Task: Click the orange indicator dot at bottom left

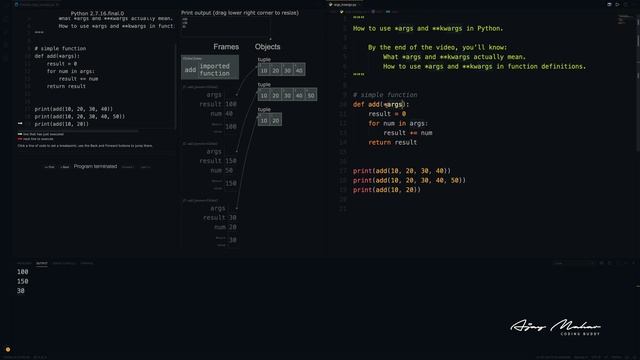Action: [x=8, y=349]
